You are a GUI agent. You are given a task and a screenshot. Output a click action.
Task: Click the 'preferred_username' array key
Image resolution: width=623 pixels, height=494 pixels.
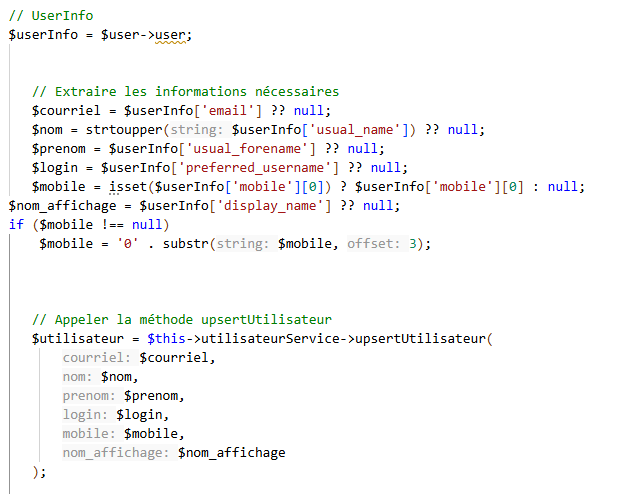coord(264,167)
